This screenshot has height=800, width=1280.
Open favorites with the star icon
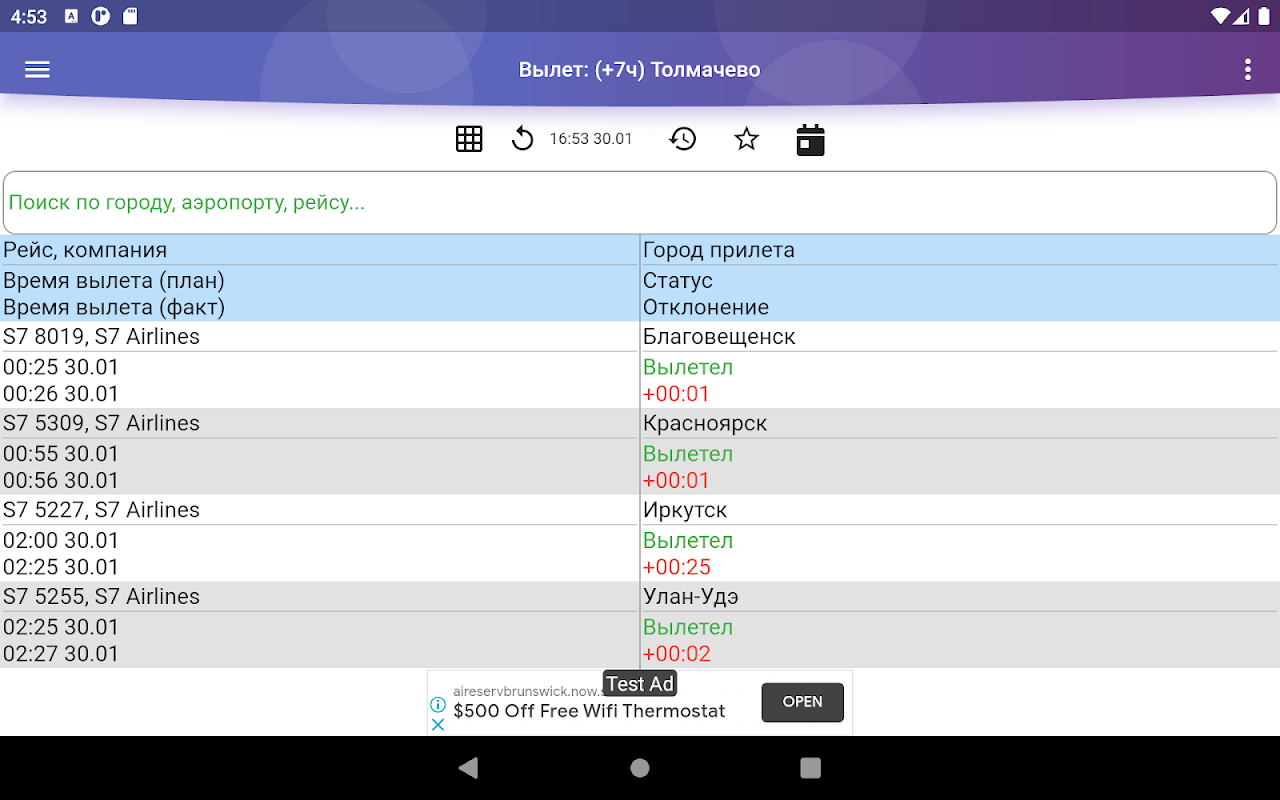point(747,139)
